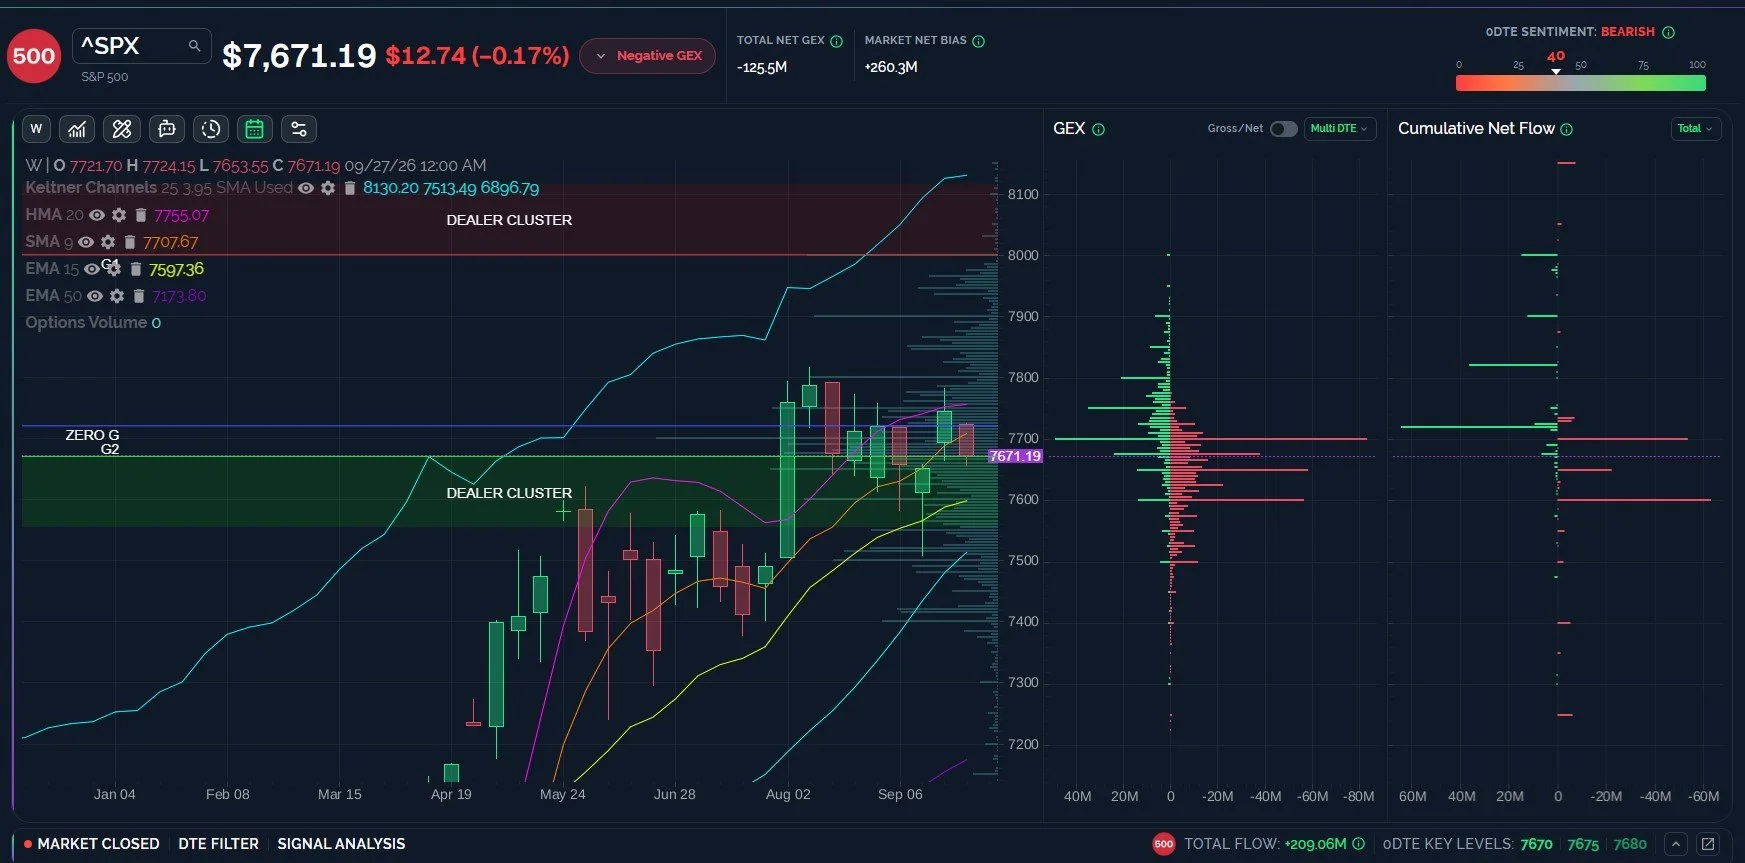The width and height of the screenshot is (1745, 863).
Task: Open the W timeframe selector
Action: coord(36,129)
